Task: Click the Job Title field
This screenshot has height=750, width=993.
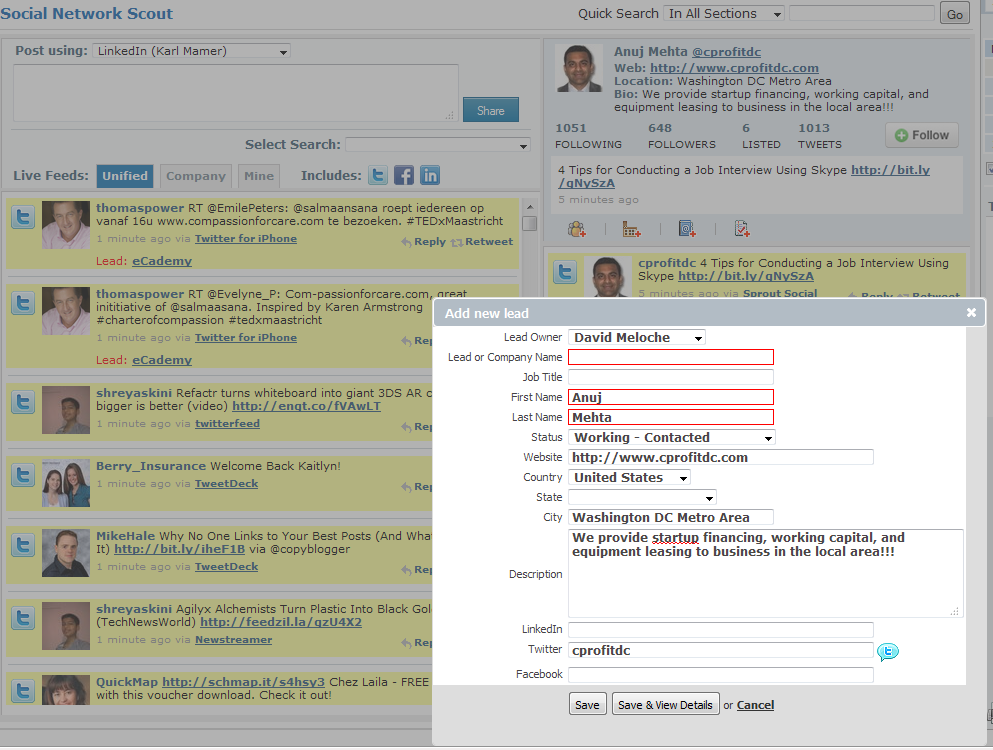Action: click(671, 378)
